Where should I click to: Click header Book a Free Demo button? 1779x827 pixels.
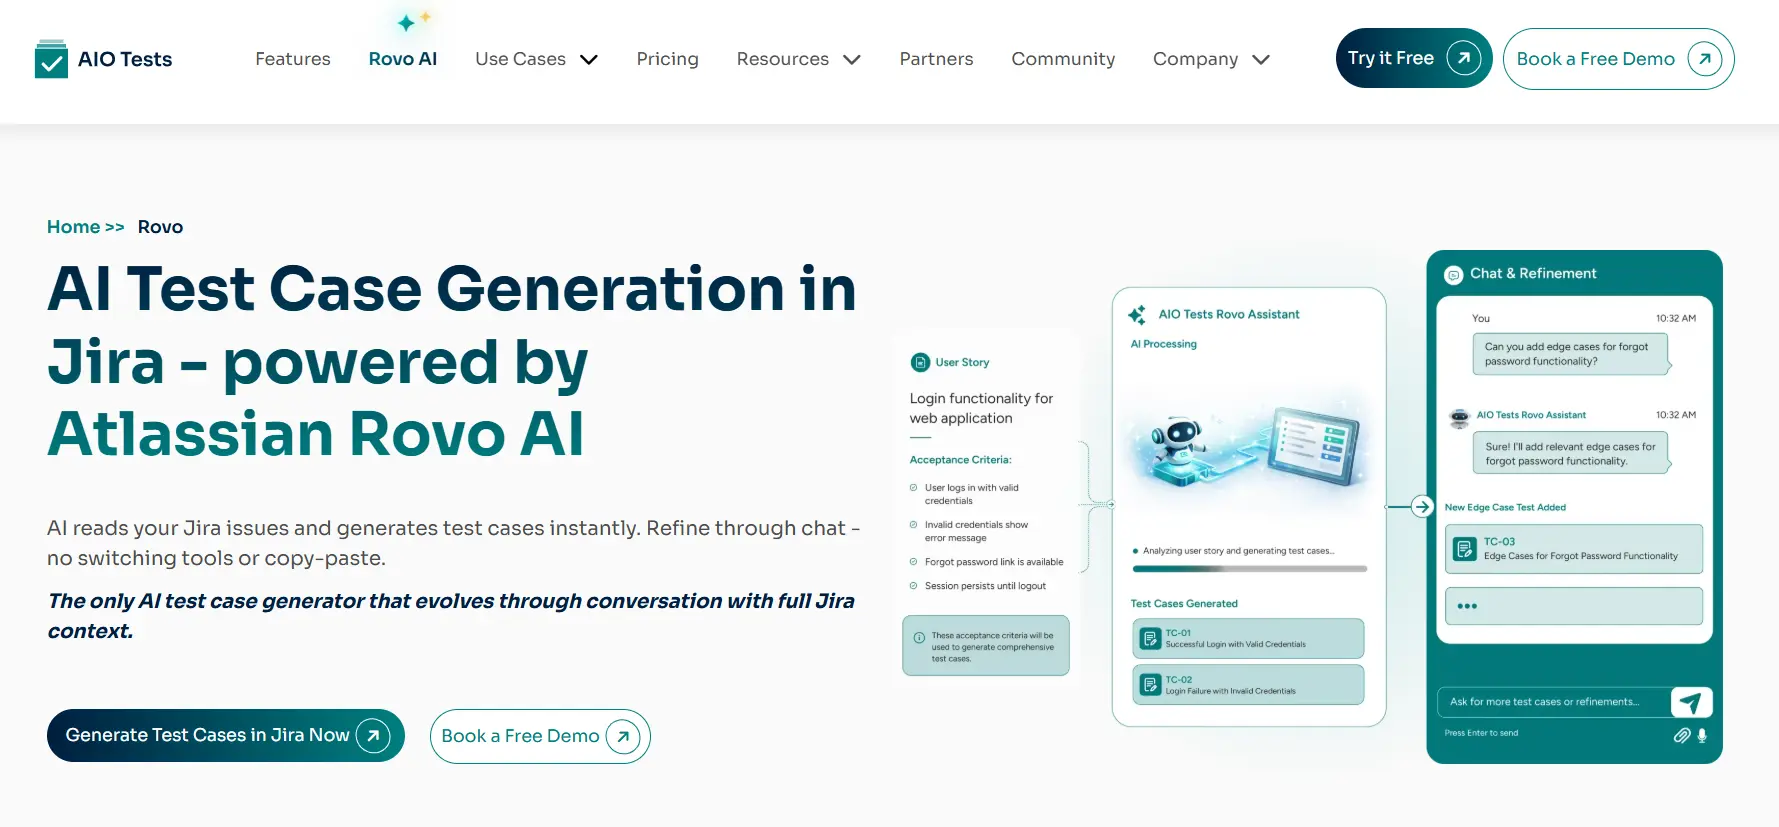click(1618, 59)
